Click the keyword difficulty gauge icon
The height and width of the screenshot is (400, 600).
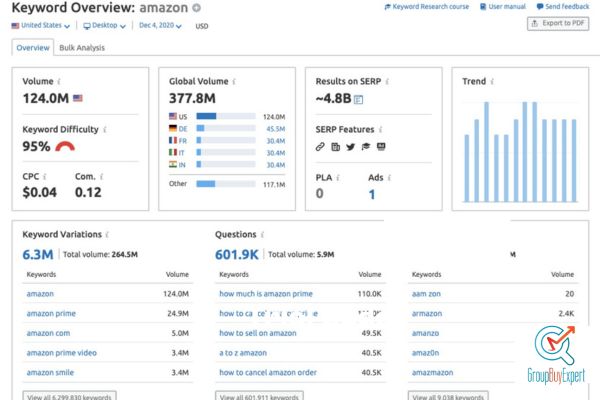pyautogui.click(x=65, y=146)
